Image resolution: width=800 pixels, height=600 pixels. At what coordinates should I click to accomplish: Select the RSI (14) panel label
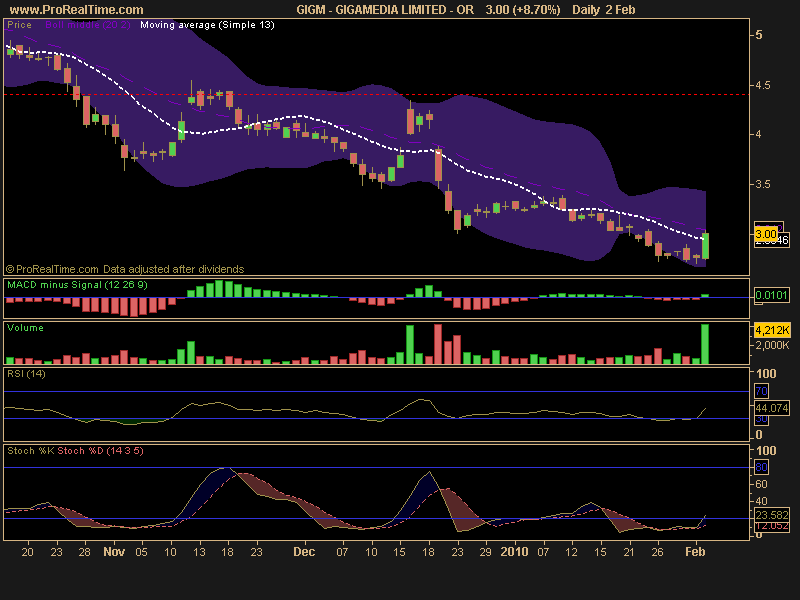[26, 373]
